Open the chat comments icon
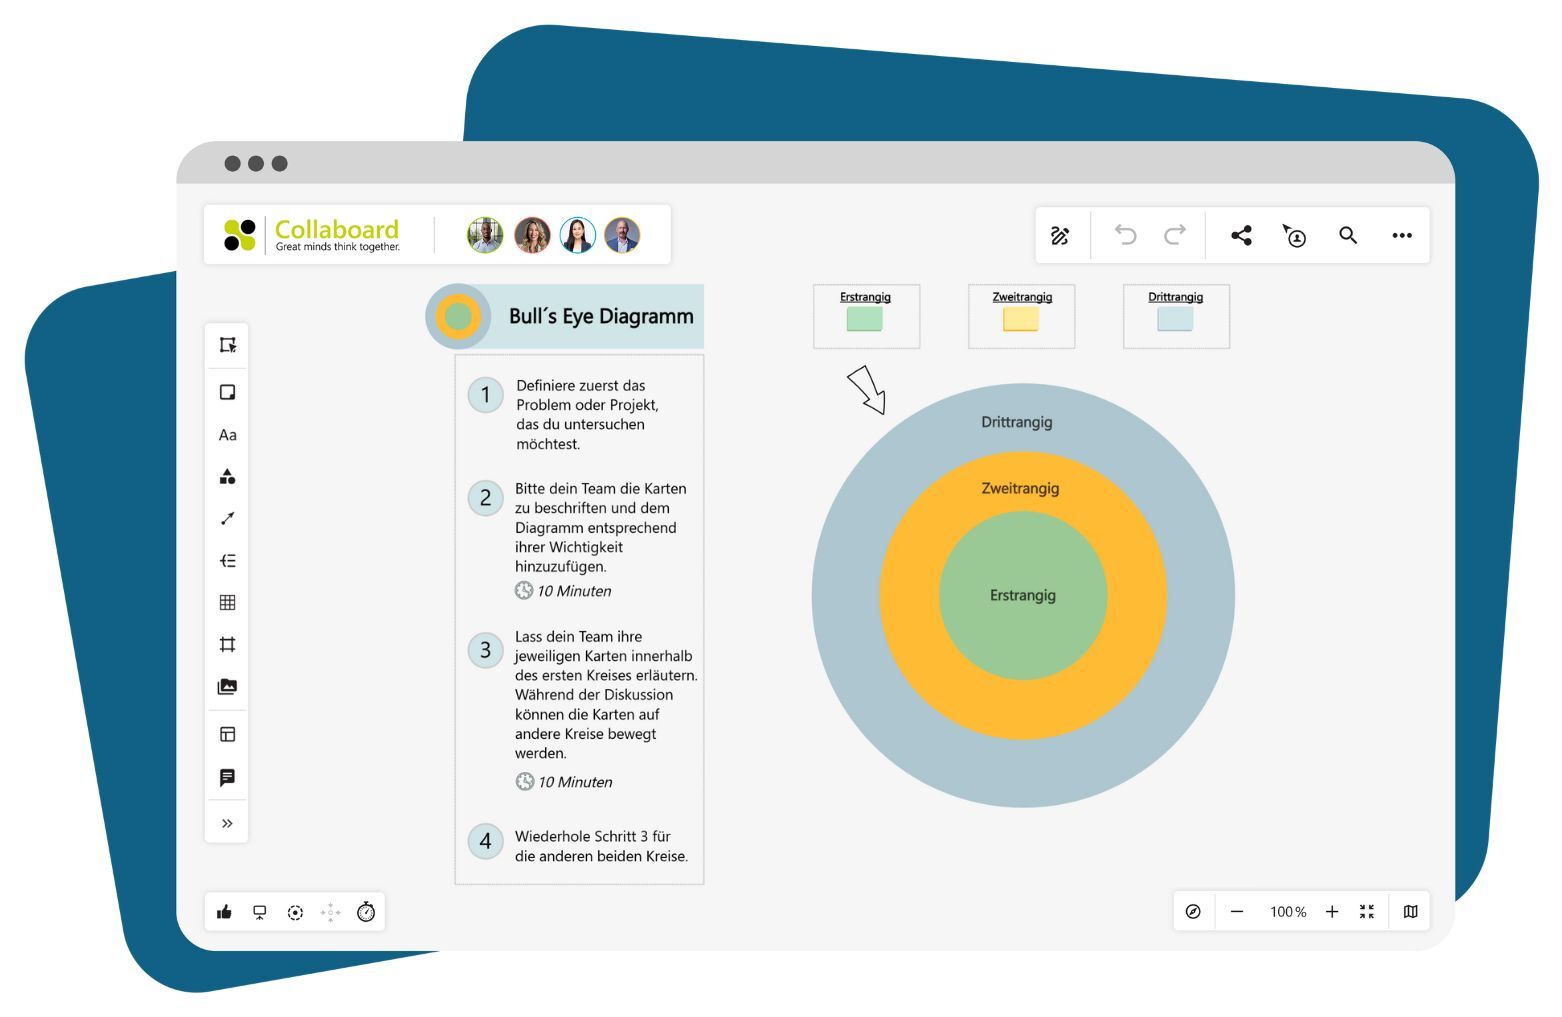 (227, 778)
